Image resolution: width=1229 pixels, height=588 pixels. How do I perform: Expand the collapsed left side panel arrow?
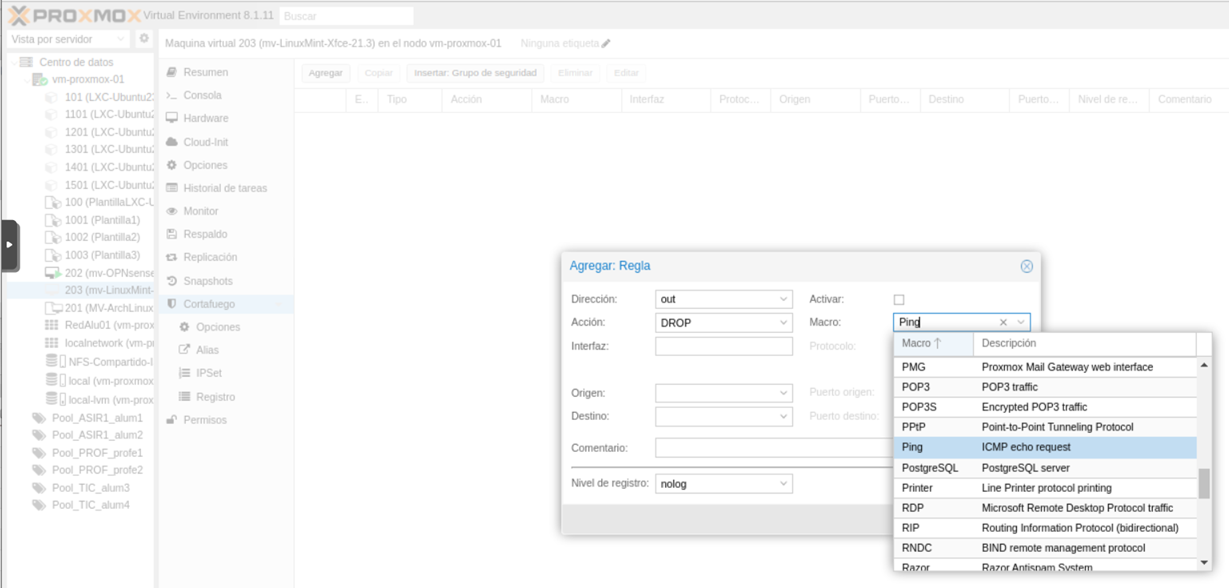tap(9, 245)
